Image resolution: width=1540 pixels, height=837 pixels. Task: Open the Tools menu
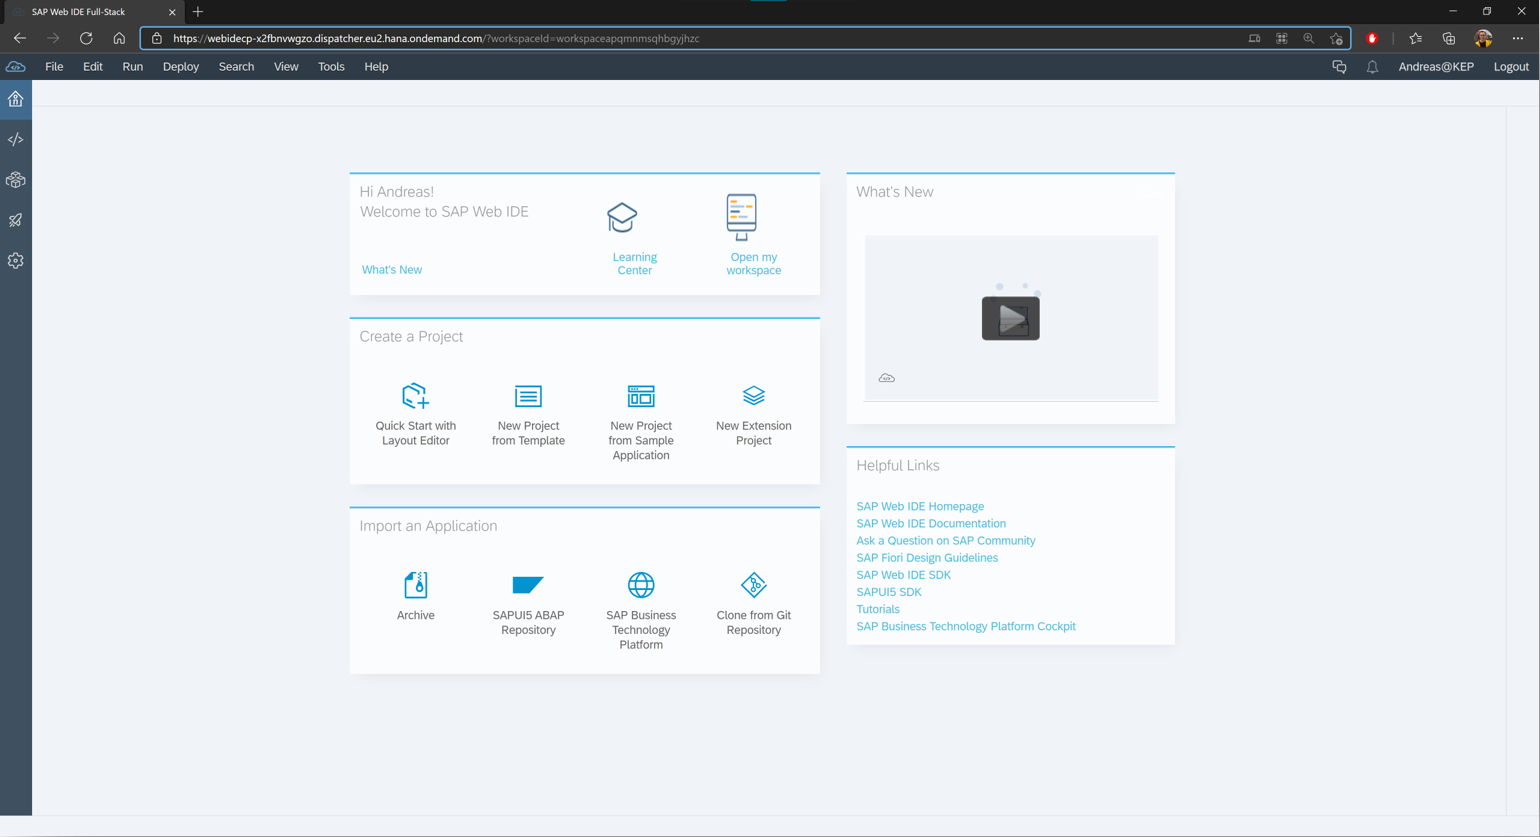tap(331, 67)
